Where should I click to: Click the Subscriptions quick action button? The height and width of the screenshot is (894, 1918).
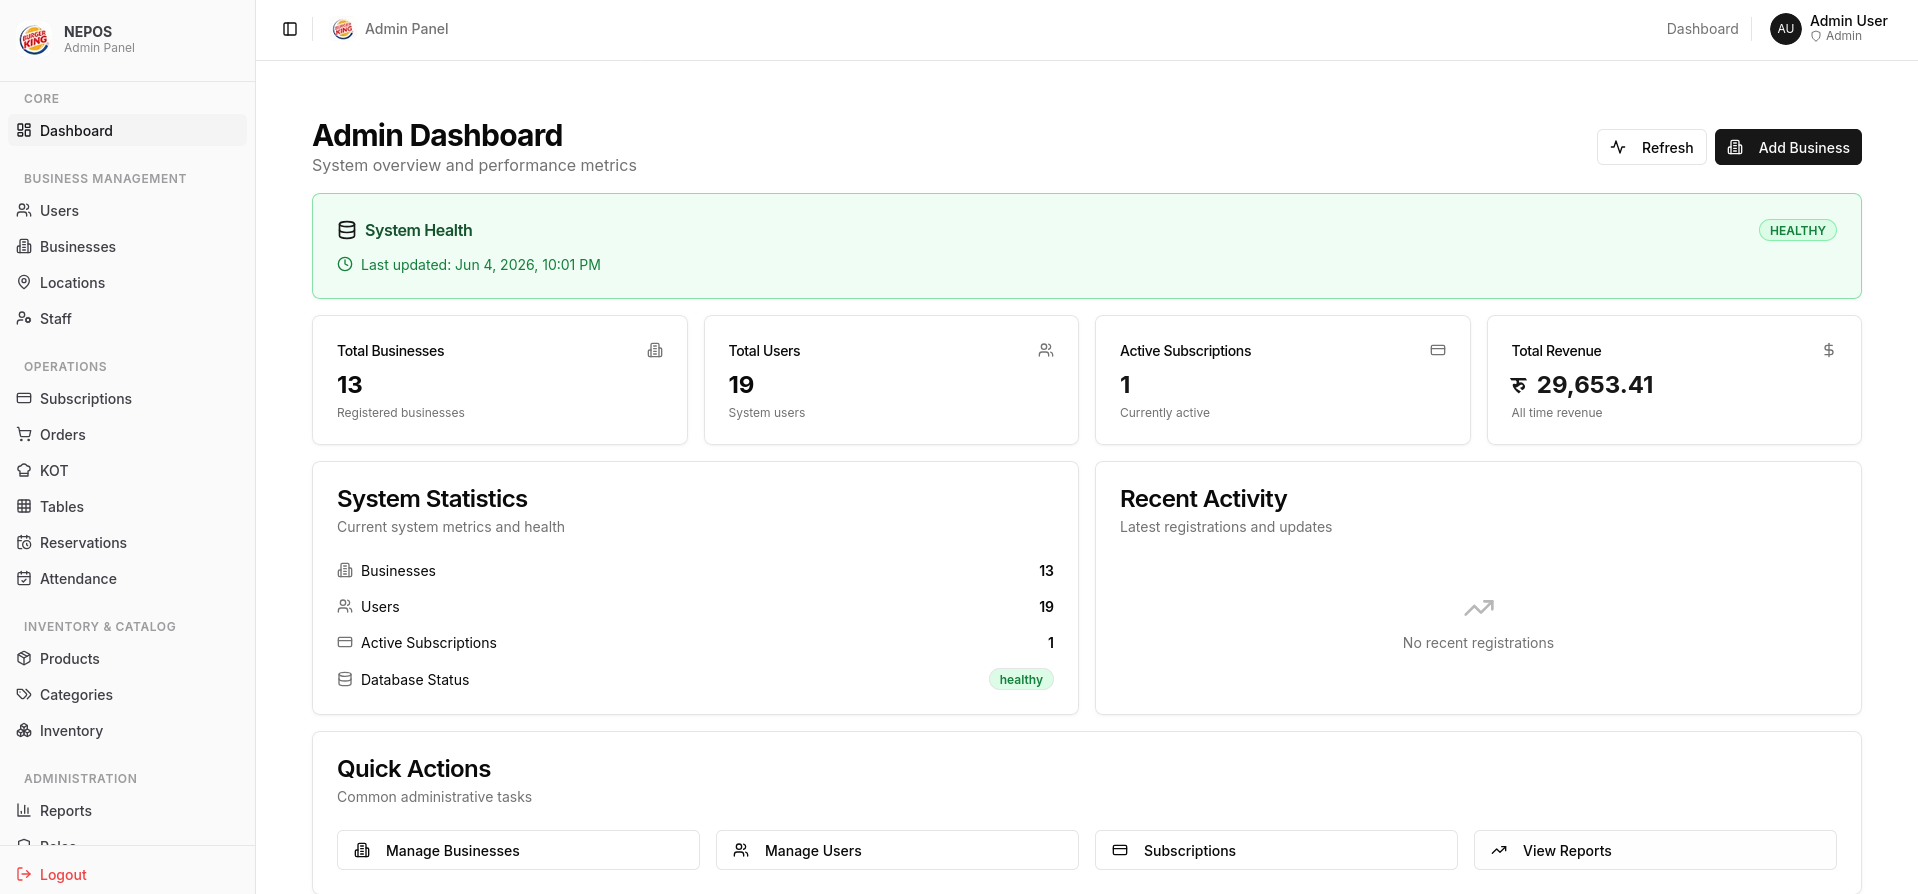click(1276, 850)
